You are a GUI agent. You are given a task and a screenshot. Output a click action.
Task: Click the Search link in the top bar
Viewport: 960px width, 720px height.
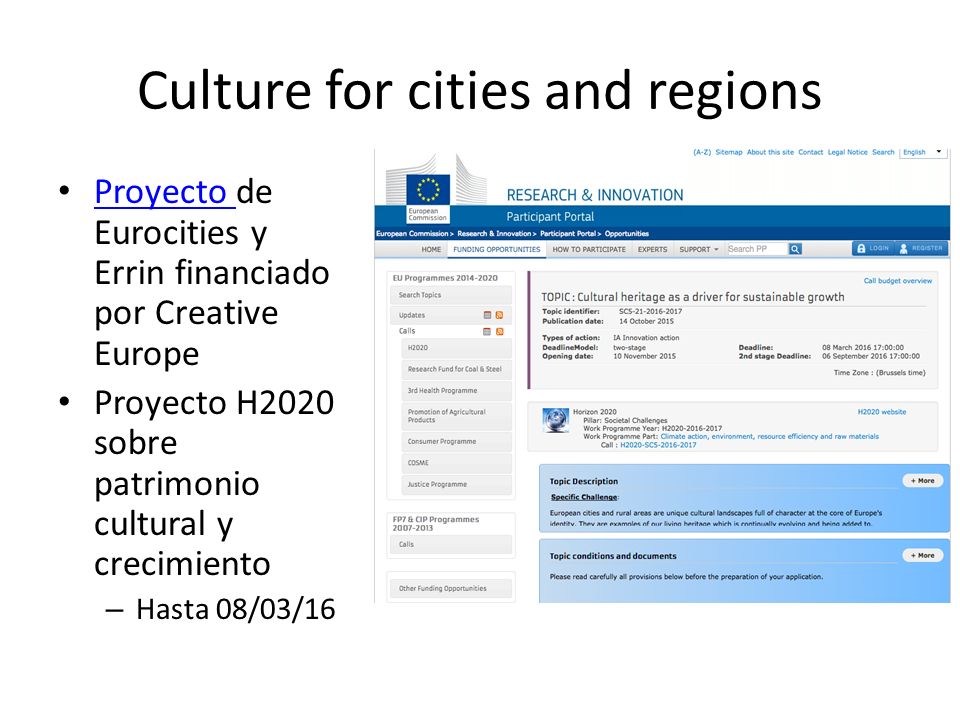point(883,152)
